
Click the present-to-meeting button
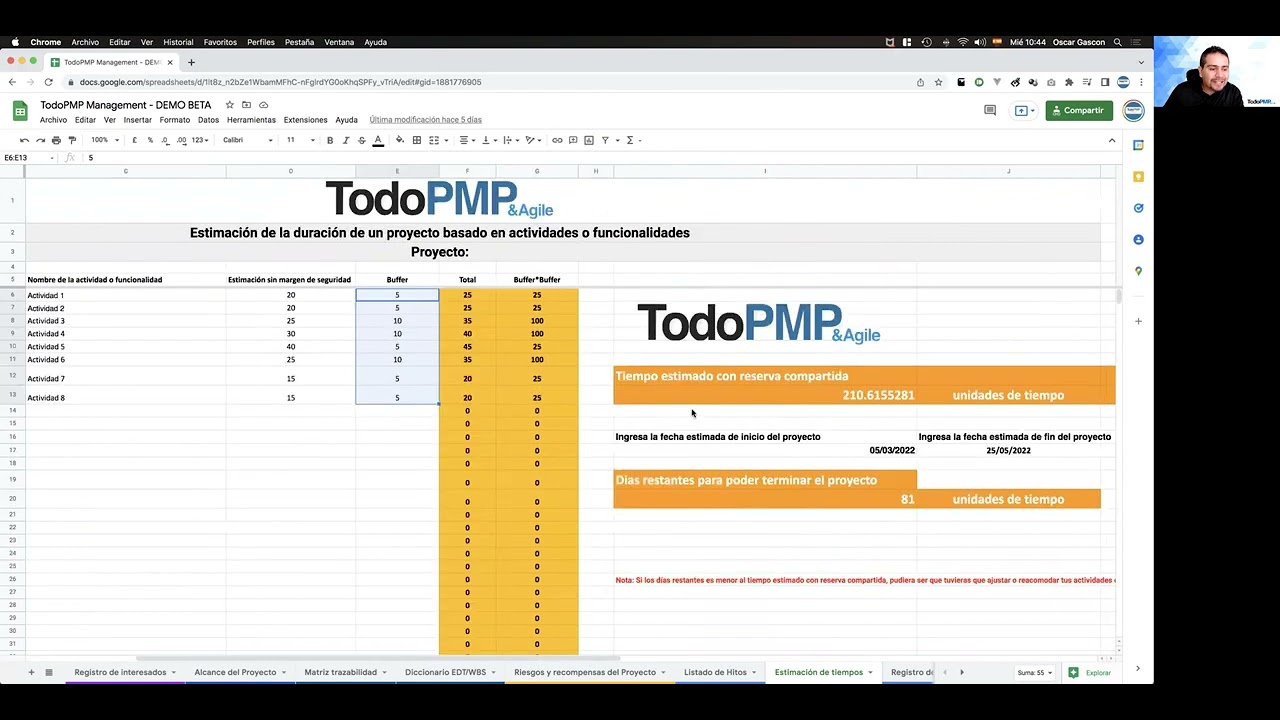1024,110
